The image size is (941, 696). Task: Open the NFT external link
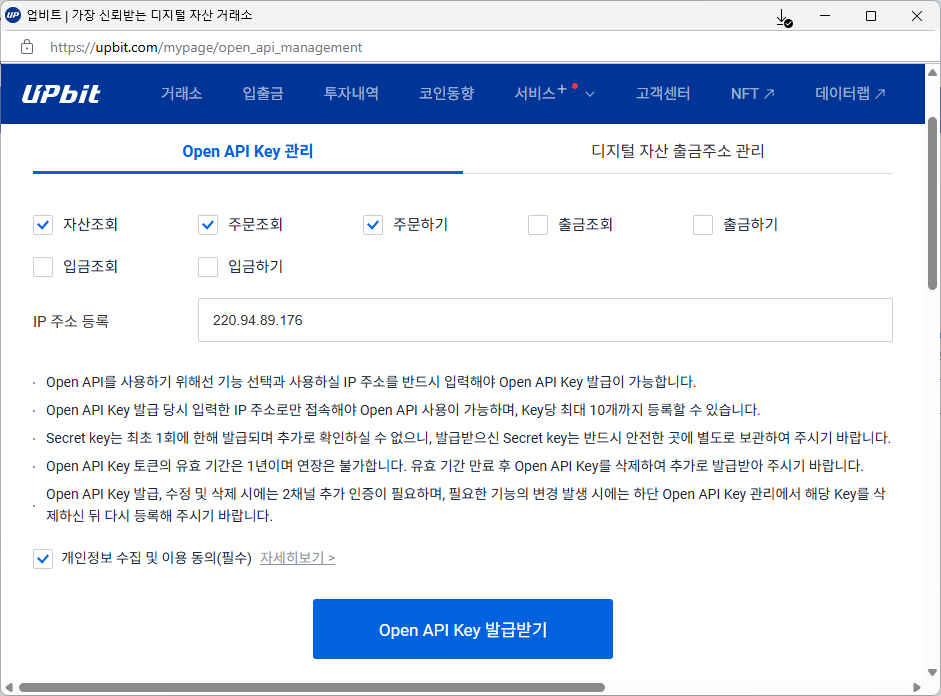(752, 94)
